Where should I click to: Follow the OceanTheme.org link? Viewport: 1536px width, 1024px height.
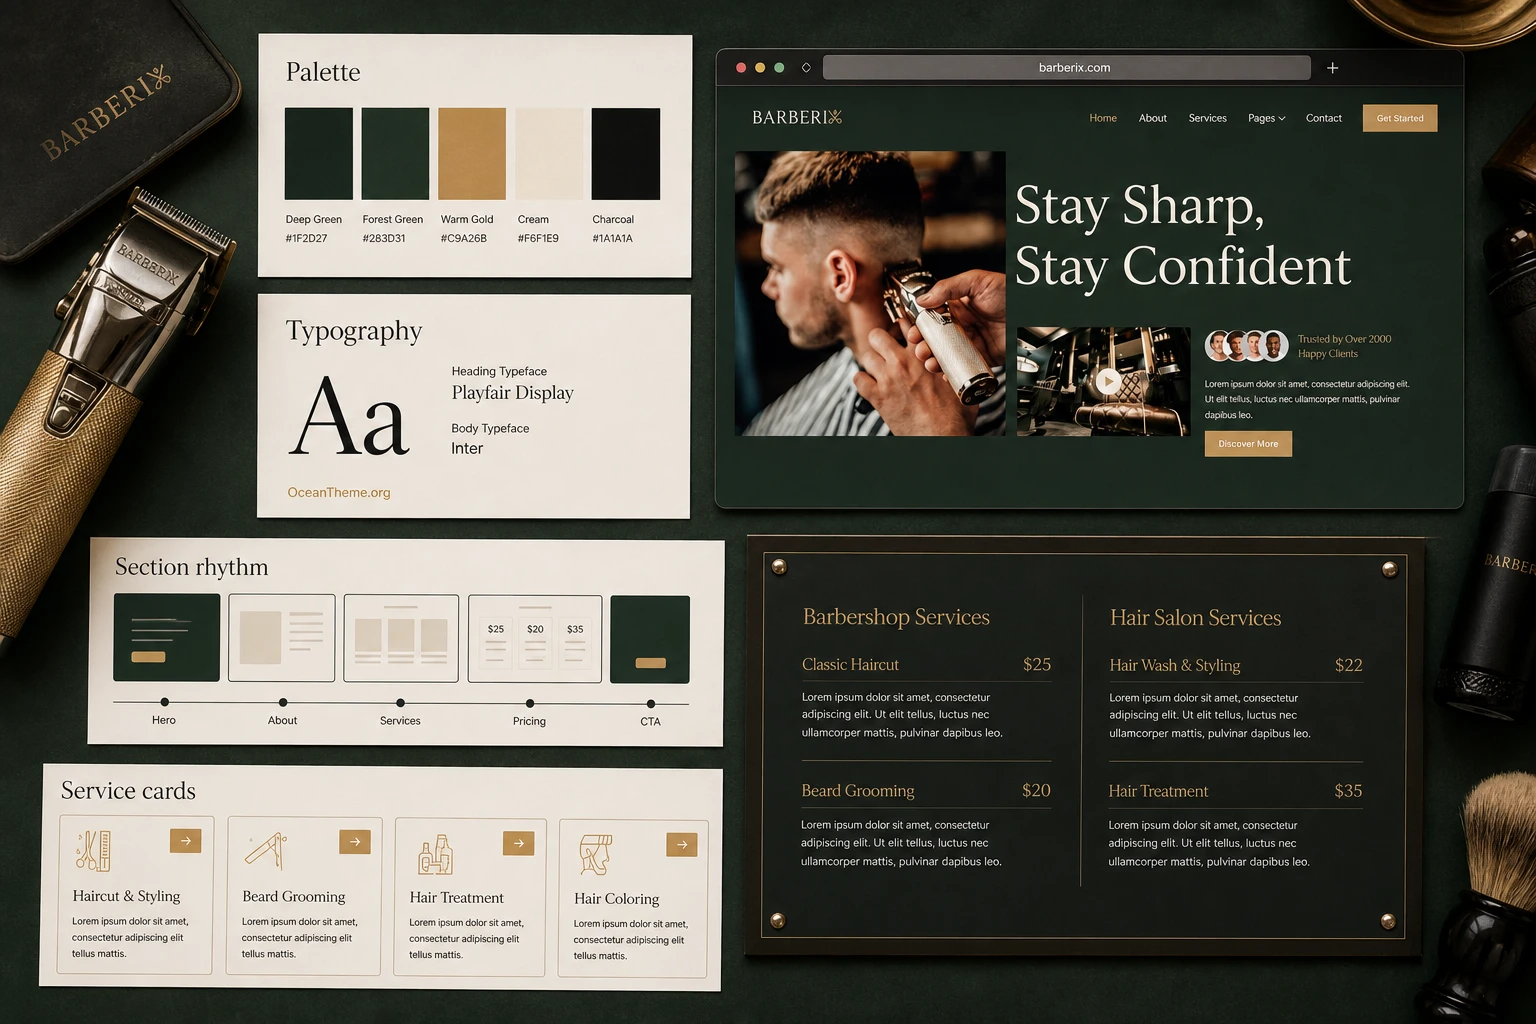pos(339,492)
